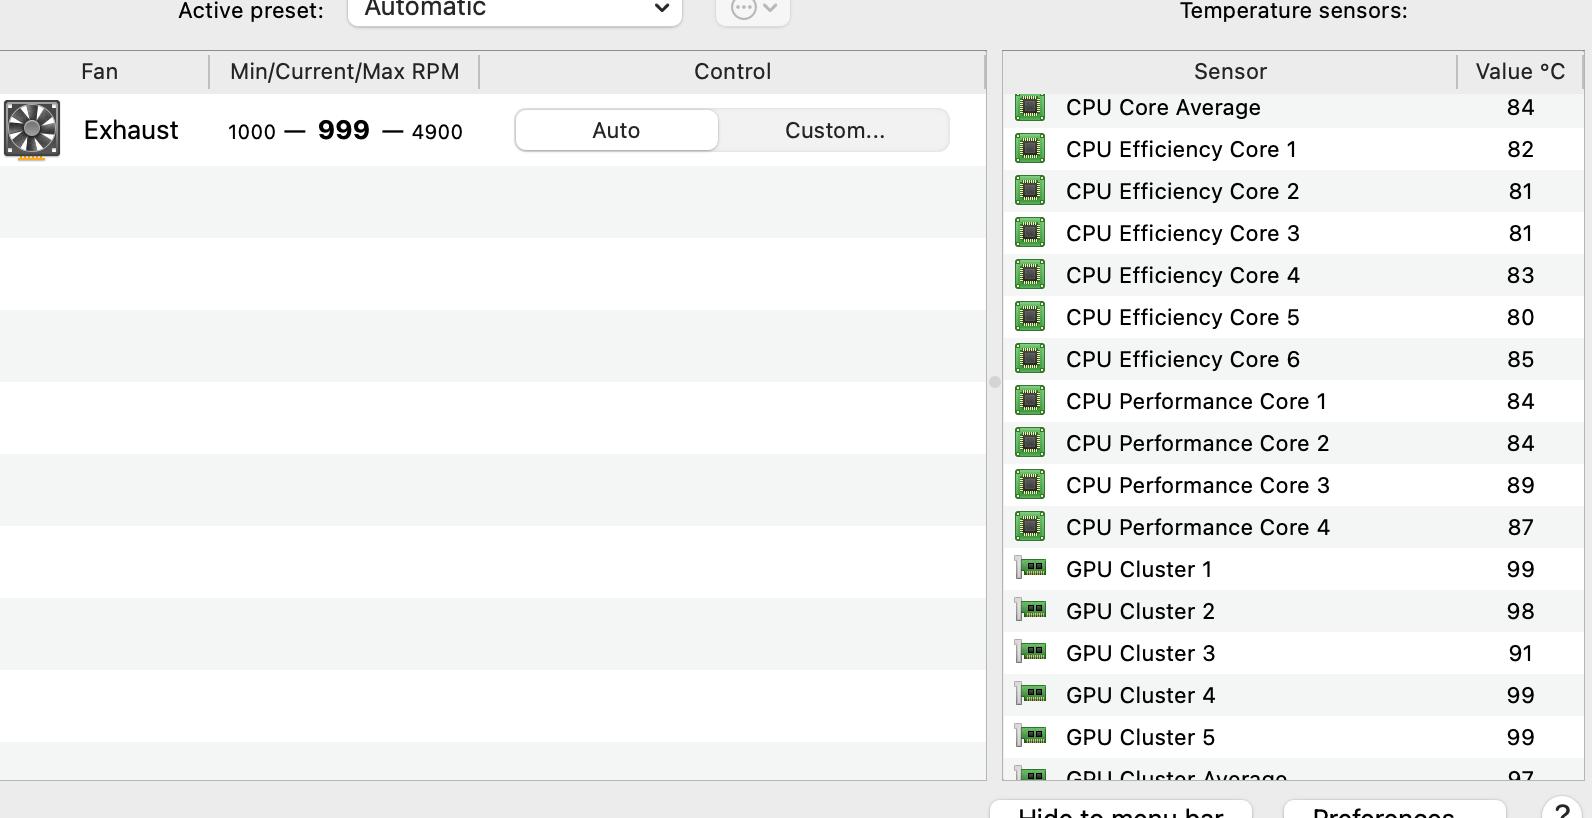The image size is (1592, 818).
Task: Click the help question mark button
Action: [1563, 809]
